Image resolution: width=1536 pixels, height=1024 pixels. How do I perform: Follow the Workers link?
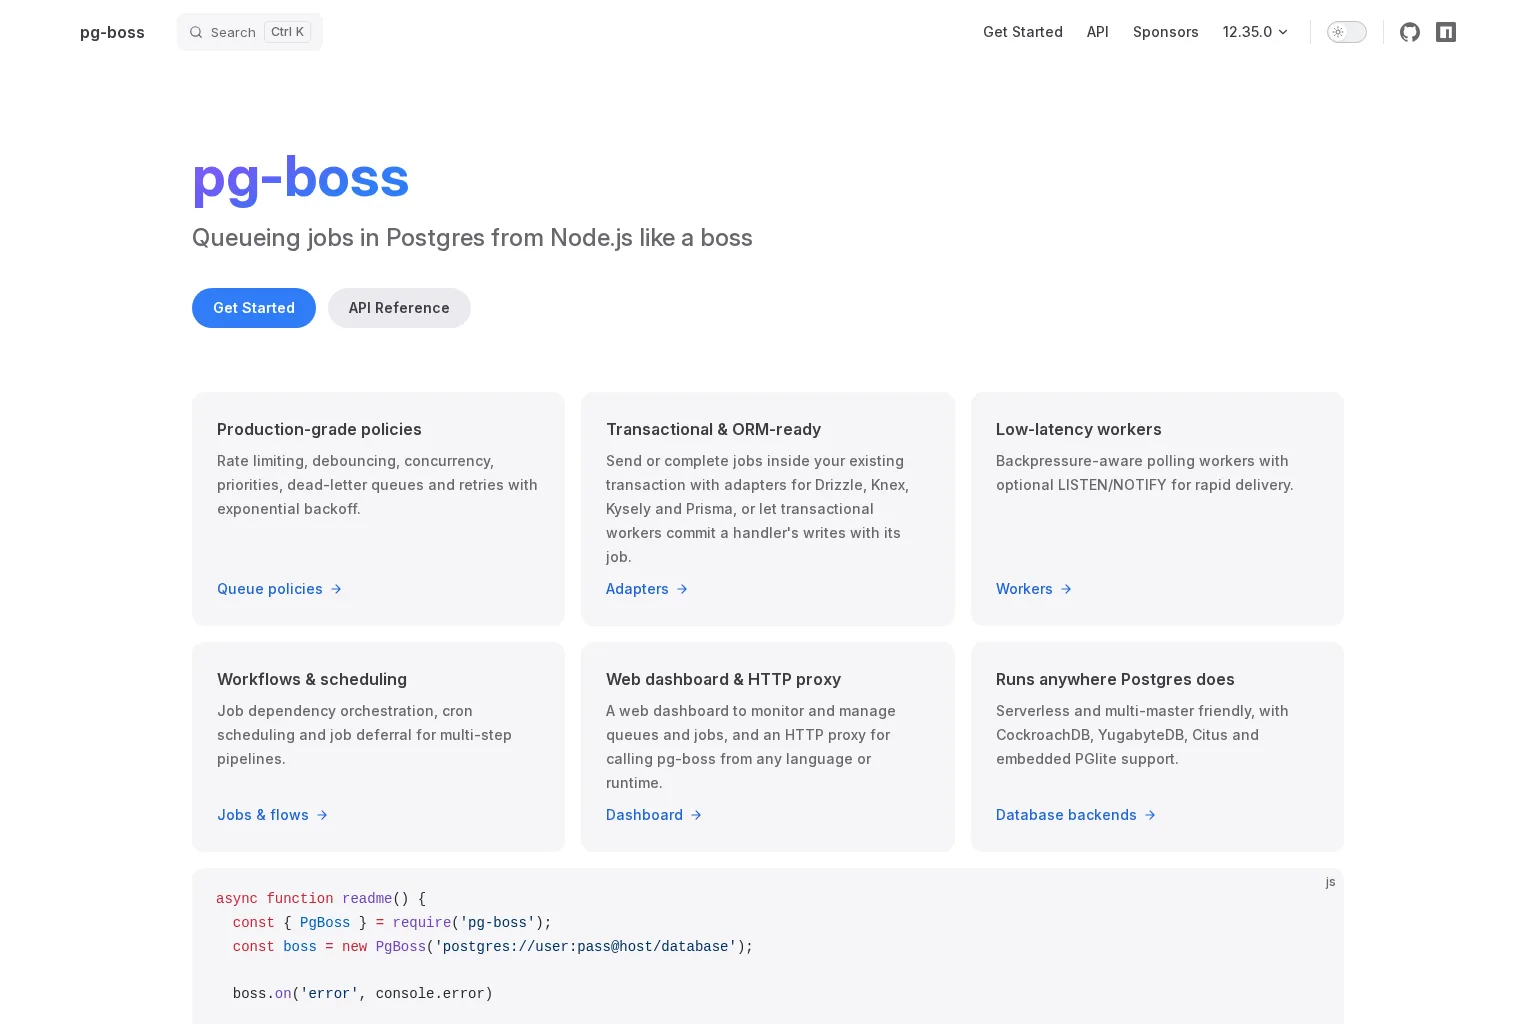click(x=1034, y=589)
